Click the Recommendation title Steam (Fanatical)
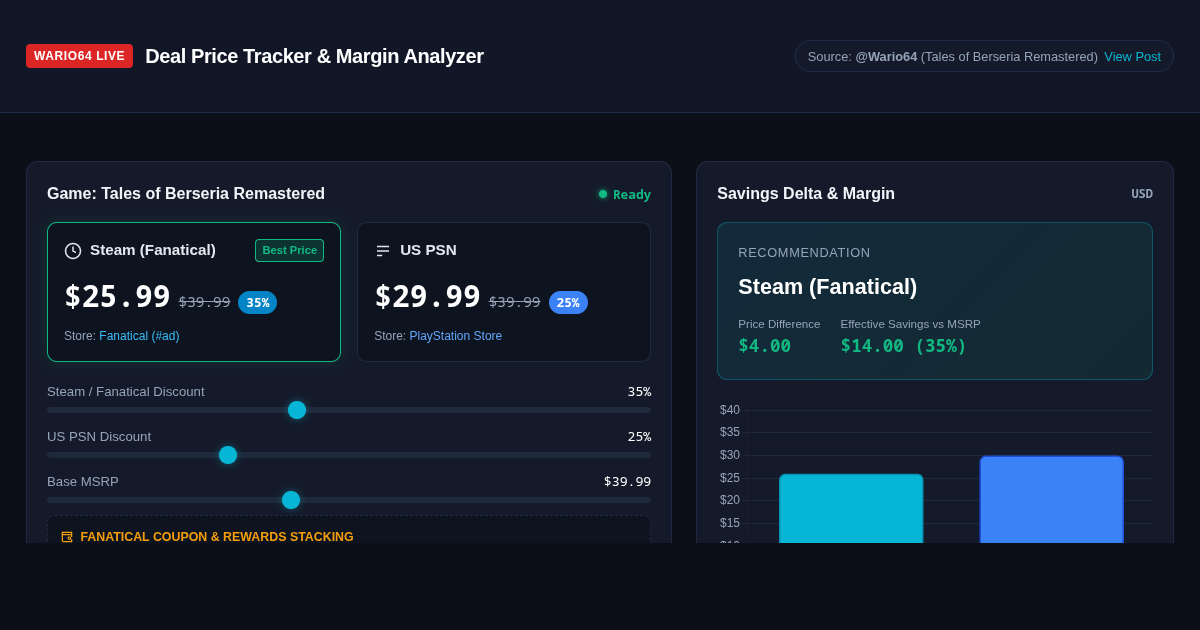The width and height of the screenshot is (1200, 630). click(827, 287)
